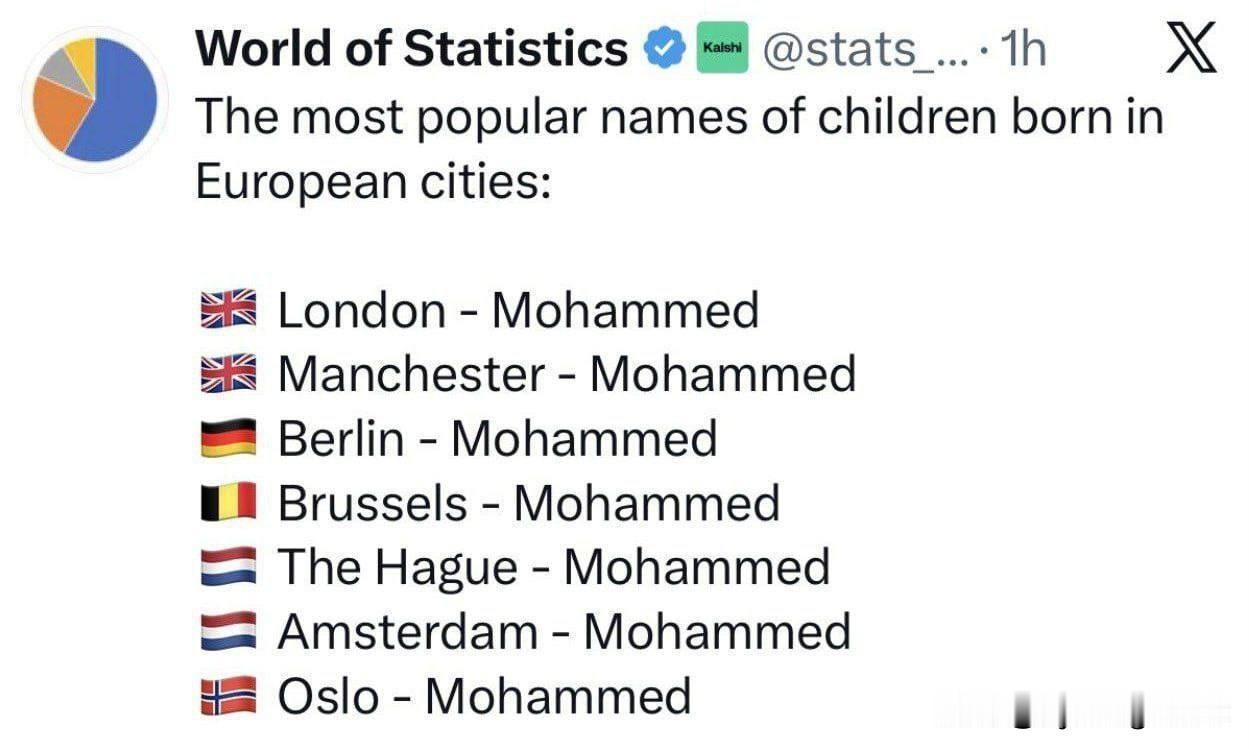Click the "London - Mohammed" line
The height and width of the screenshot is (749, 1249).
click(518, 310)
